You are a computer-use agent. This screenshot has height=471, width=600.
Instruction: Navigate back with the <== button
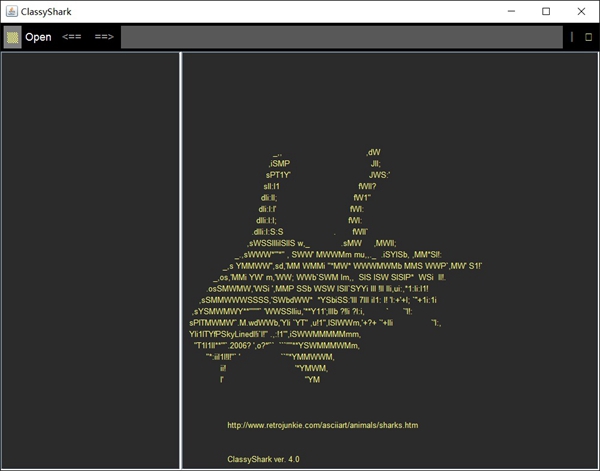pyautogui.click(x=72, y=37)
